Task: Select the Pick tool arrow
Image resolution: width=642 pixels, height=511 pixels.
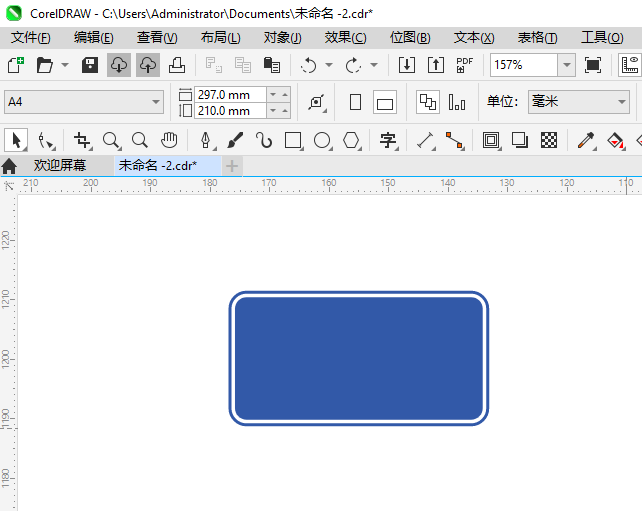Action: pos(16,140)
